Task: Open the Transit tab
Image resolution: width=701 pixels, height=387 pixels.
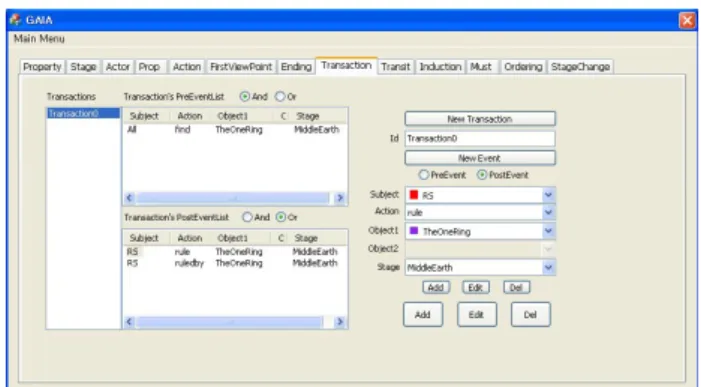Action: [x=395, y=67]
